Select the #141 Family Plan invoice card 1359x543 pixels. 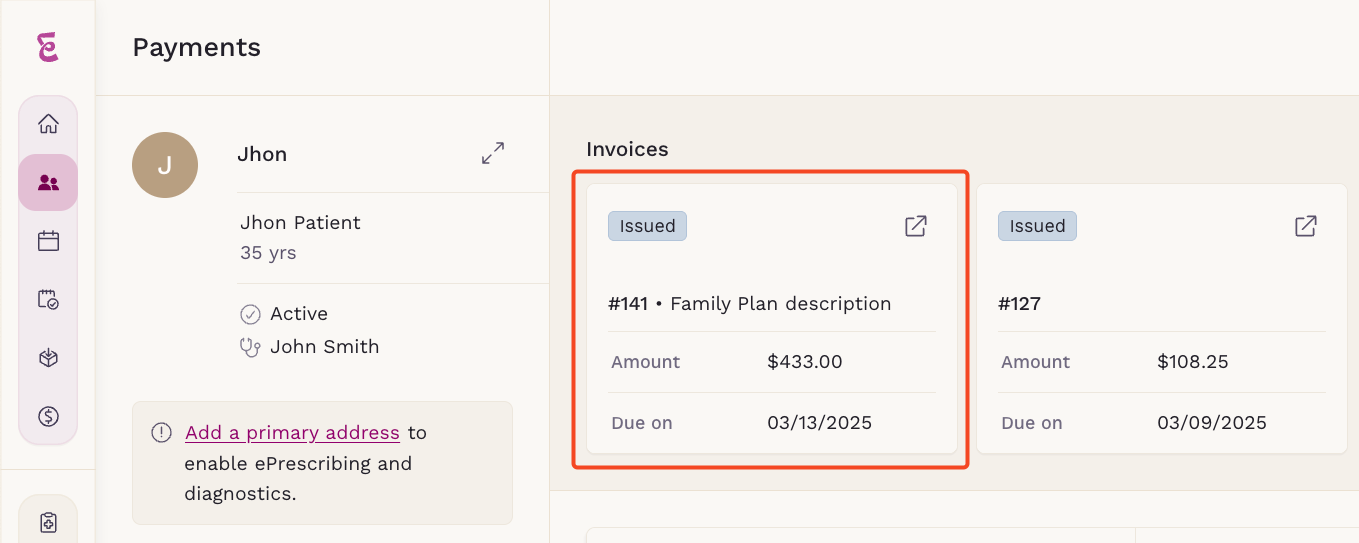772,319
